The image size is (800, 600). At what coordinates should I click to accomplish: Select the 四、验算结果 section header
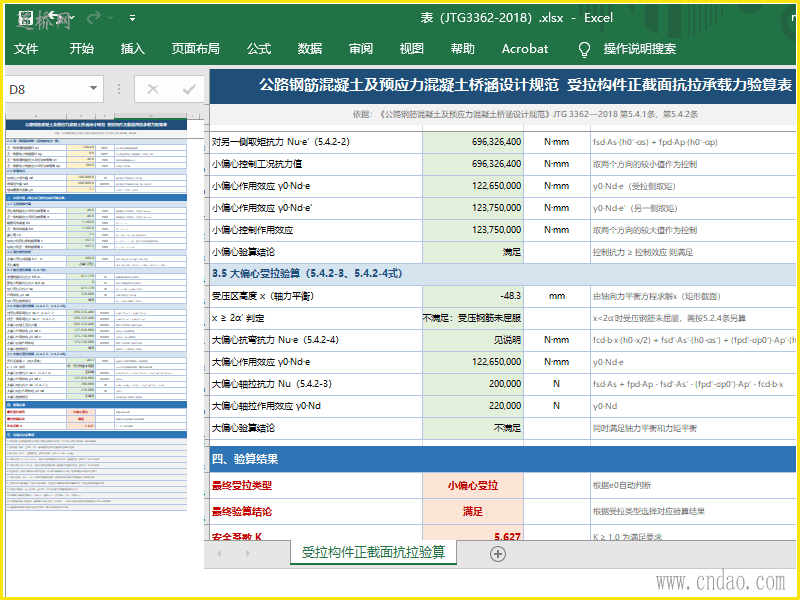[503, 459]
